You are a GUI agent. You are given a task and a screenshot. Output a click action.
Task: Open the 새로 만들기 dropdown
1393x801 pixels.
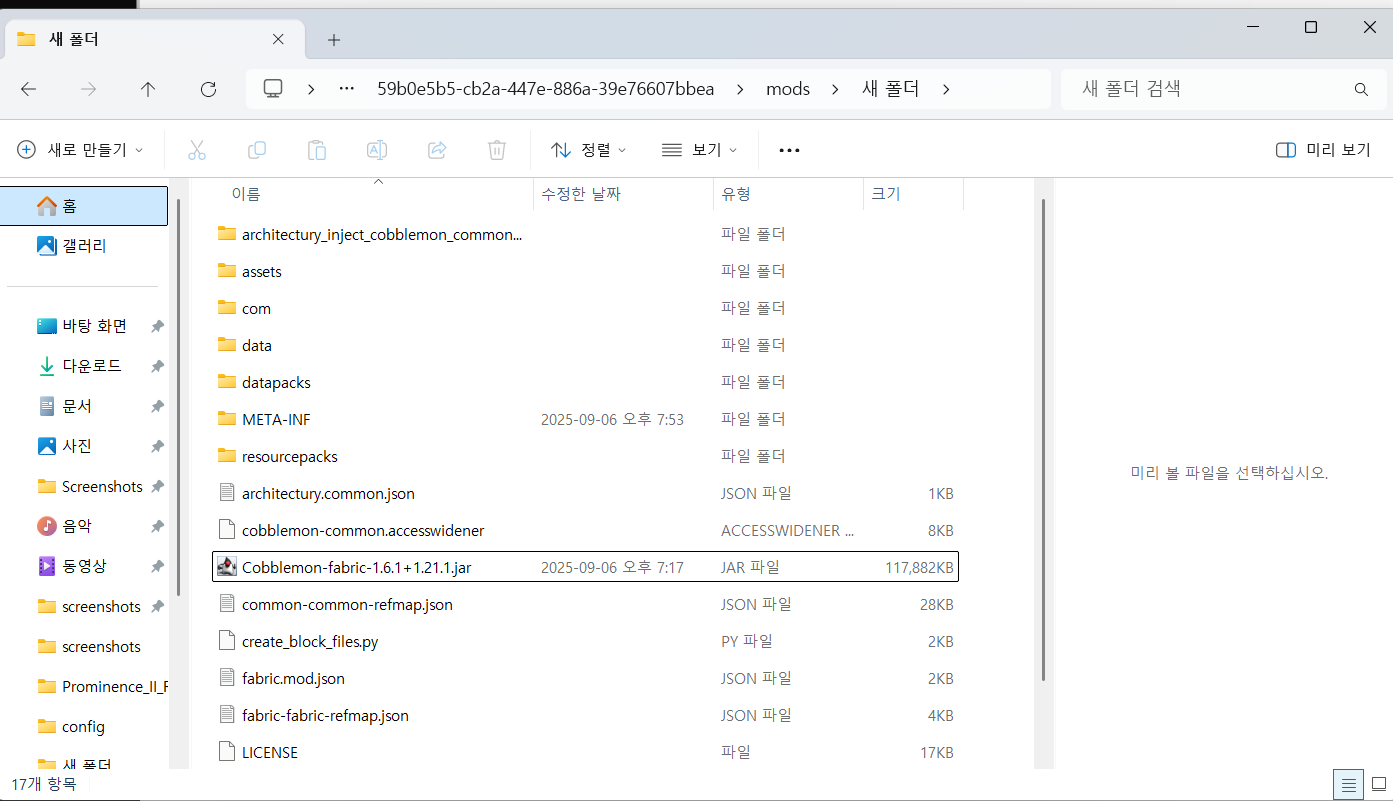(80, 150)
